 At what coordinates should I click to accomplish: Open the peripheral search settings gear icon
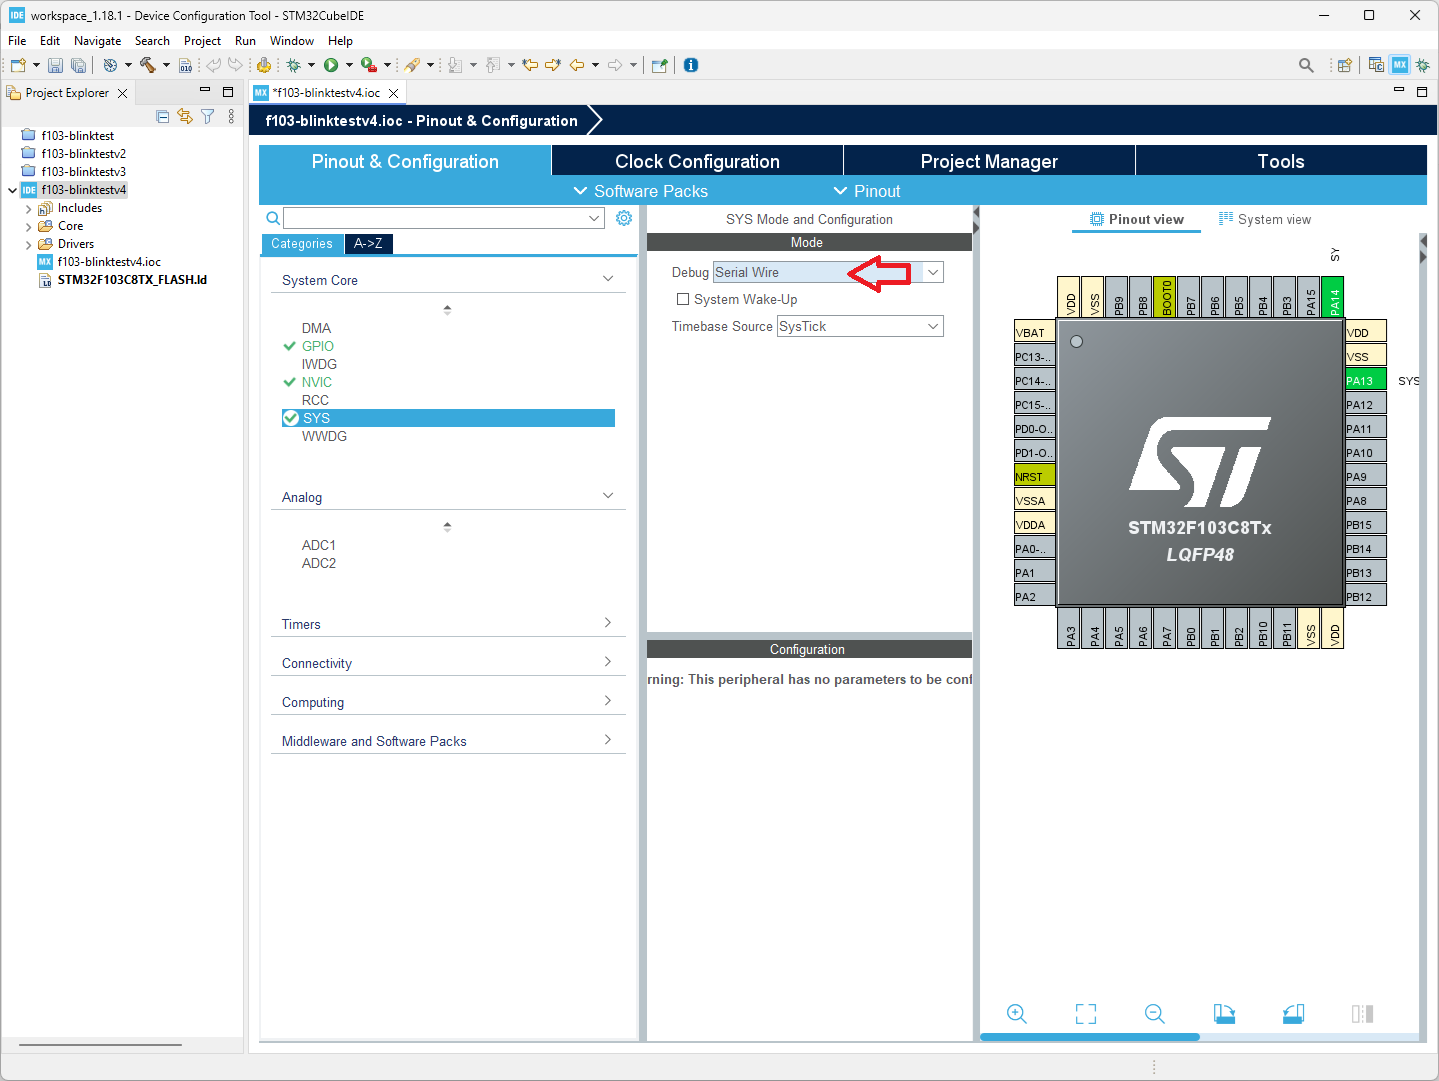pyautogui.click(x=624, y=217)
